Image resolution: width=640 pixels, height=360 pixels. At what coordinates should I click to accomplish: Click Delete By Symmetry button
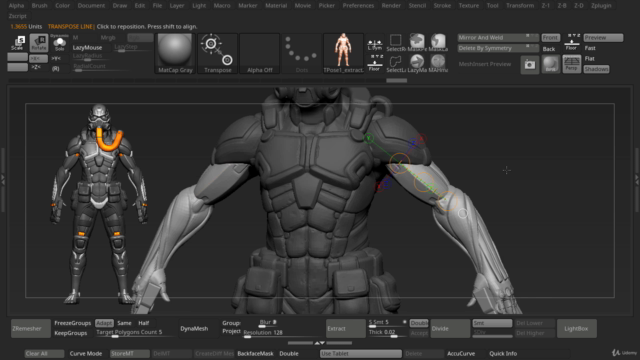tap(498, 48)
